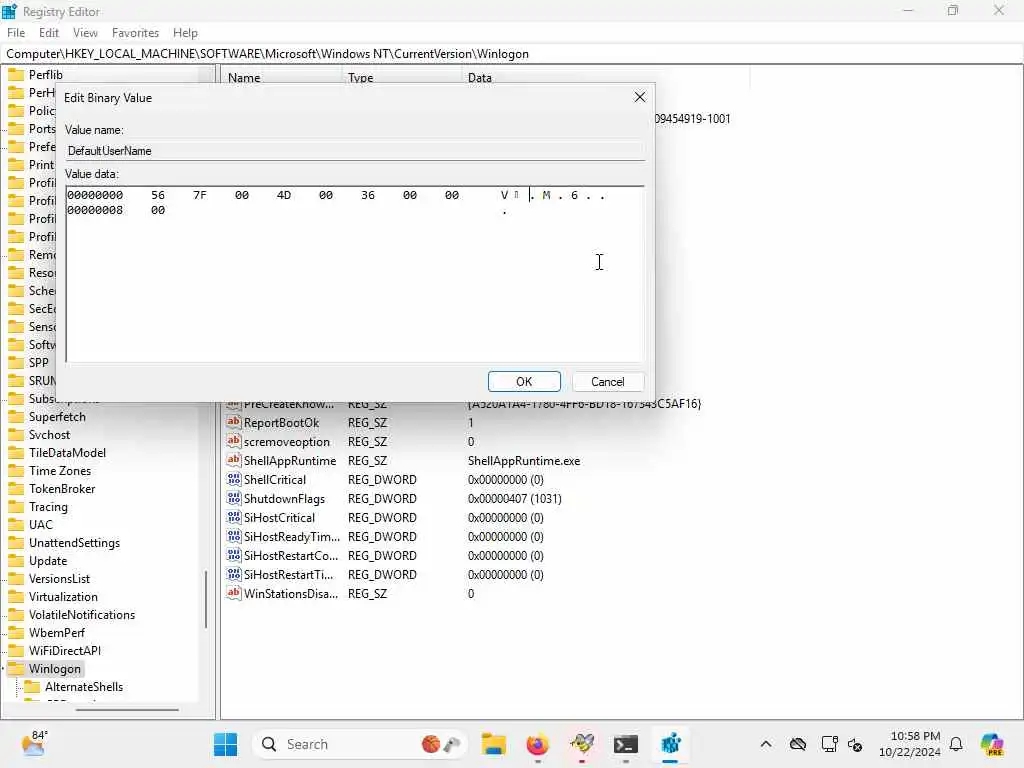Click inside the binary value data area
Viewport: 1024px width, 768px height.
click(355, 274)
